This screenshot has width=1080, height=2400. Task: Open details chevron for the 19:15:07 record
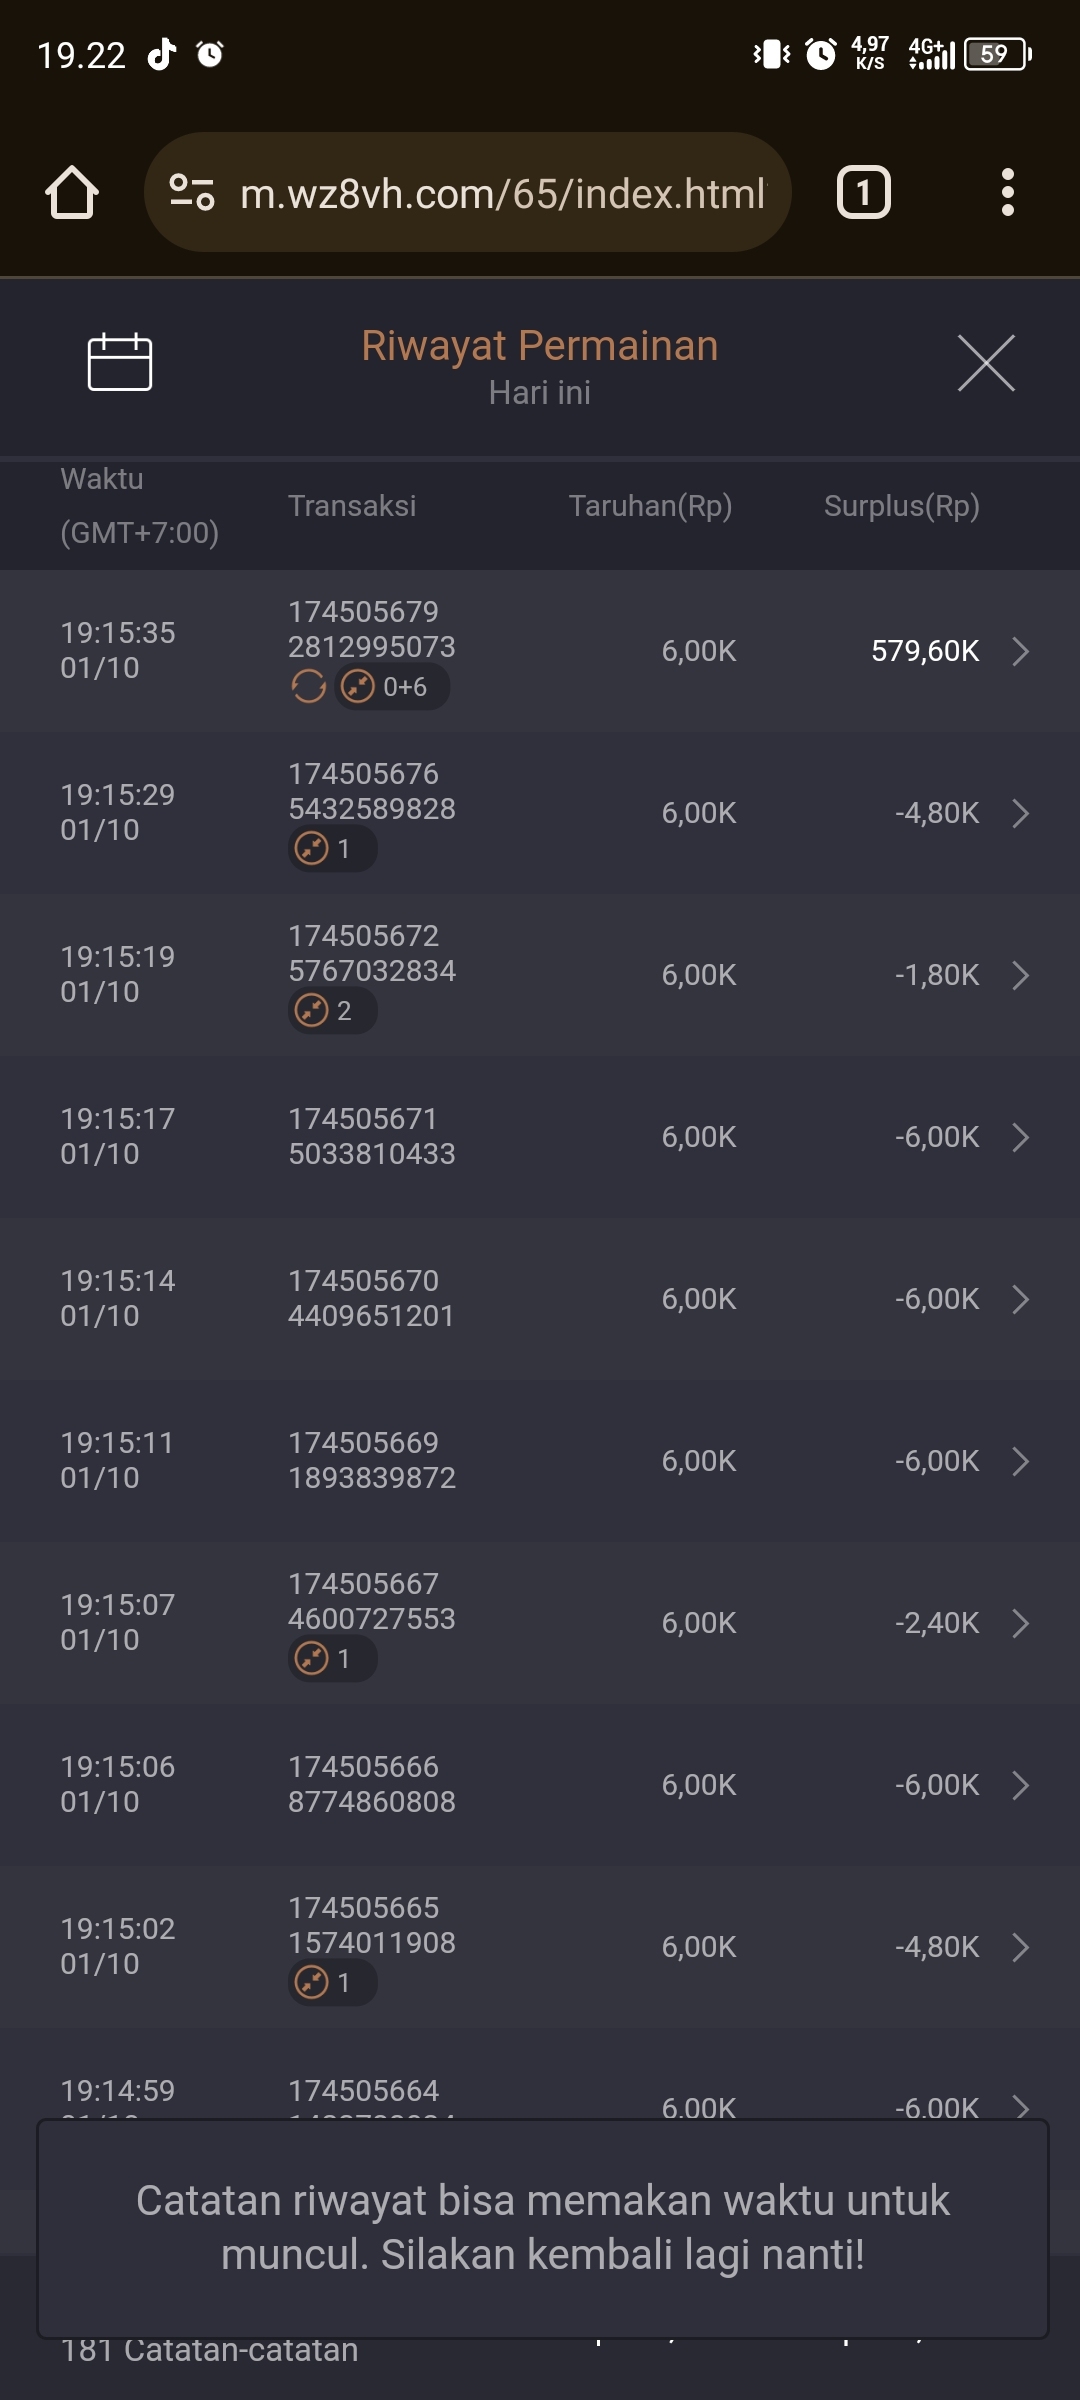(x=1020, y=1623)
